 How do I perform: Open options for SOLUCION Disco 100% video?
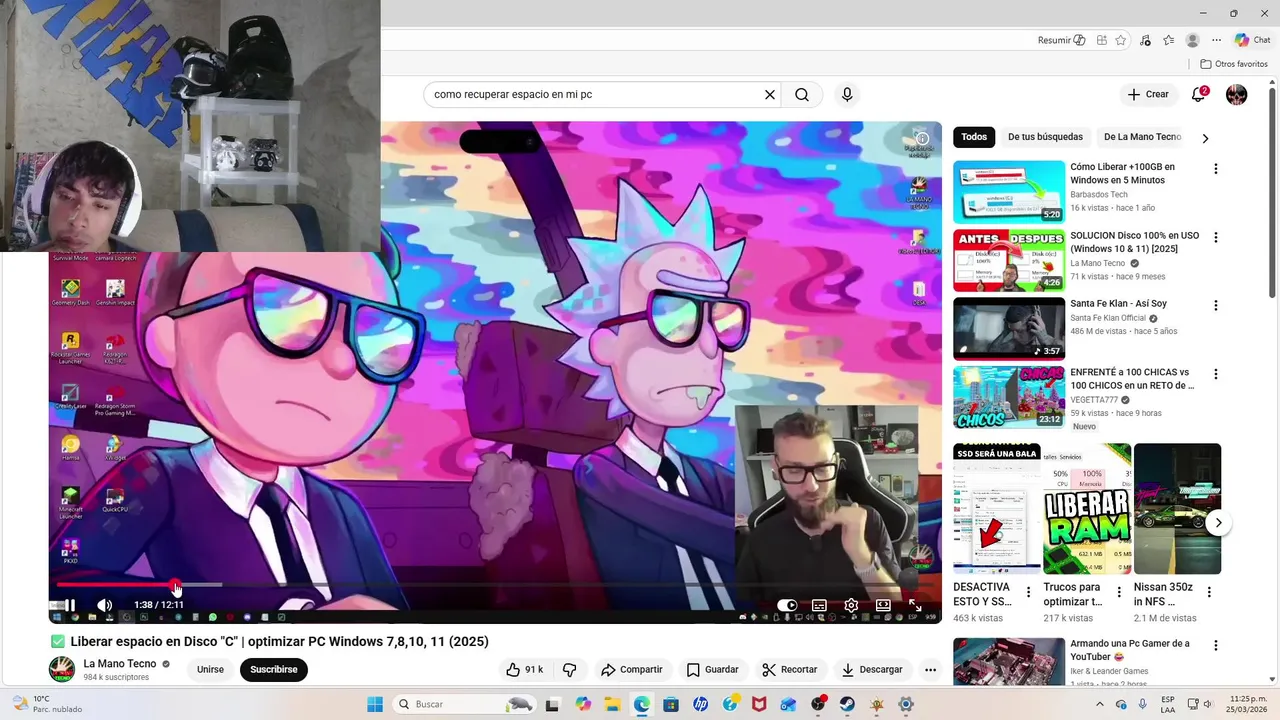(1216, 238)
